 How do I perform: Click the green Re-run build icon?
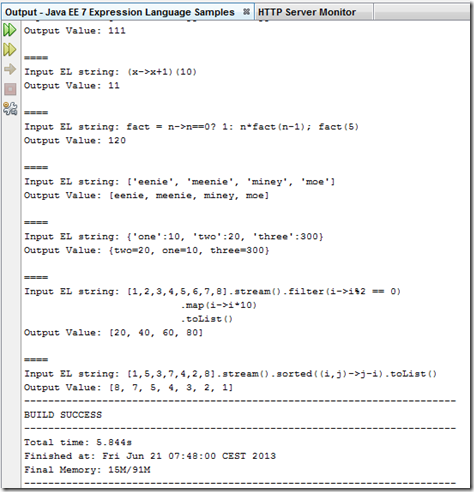point(10,30)
